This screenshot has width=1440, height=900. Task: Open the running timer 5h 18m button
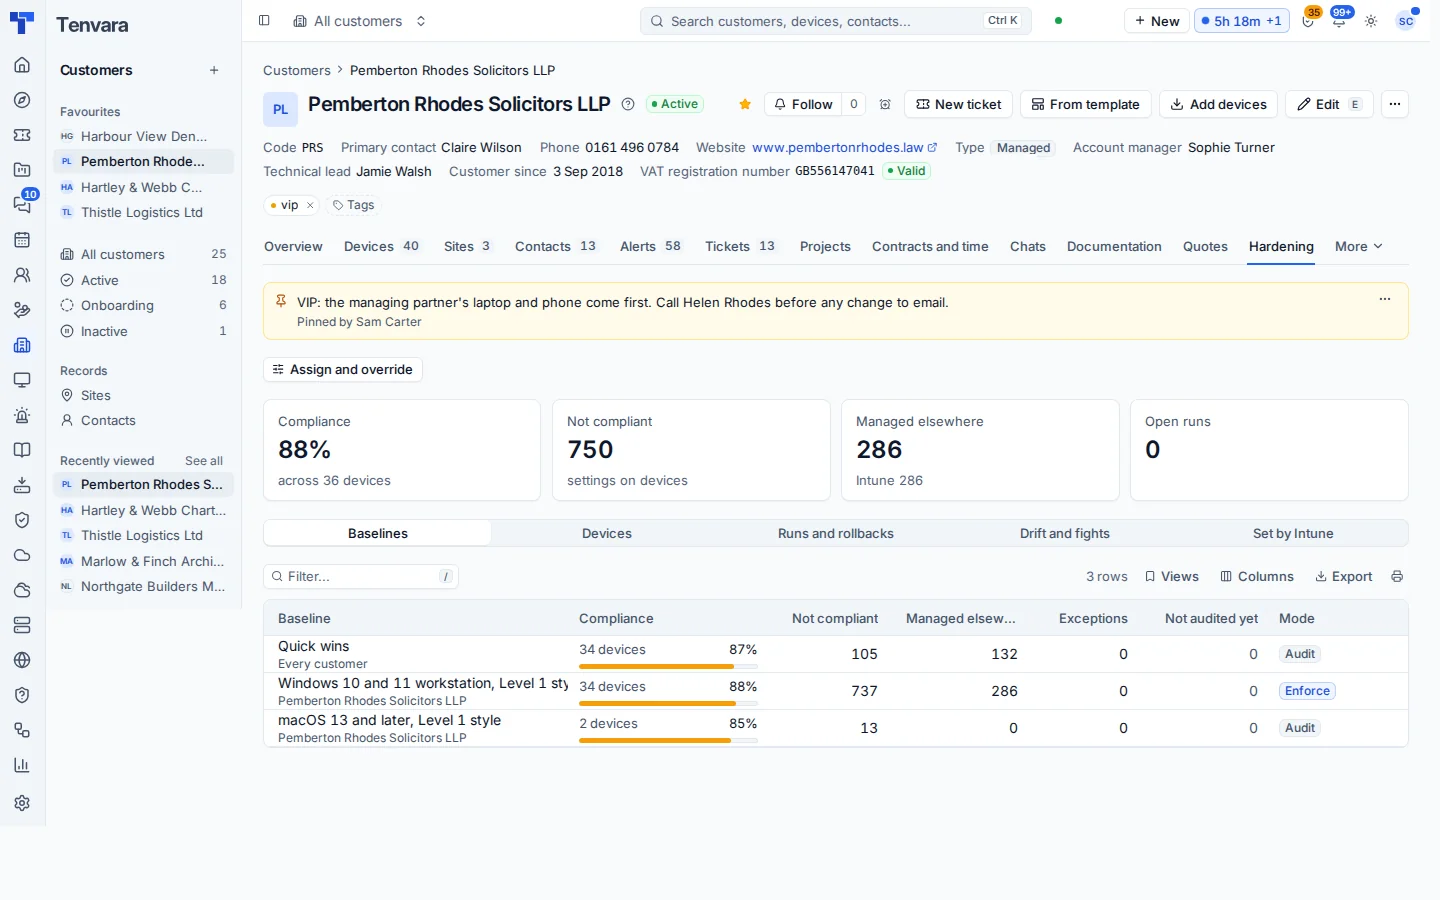click(1241, 21)
